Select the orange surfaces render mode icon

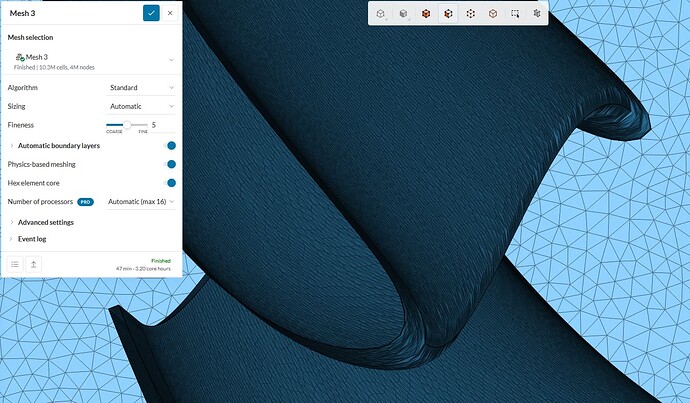pyautogui.click(x=426, y=14)
